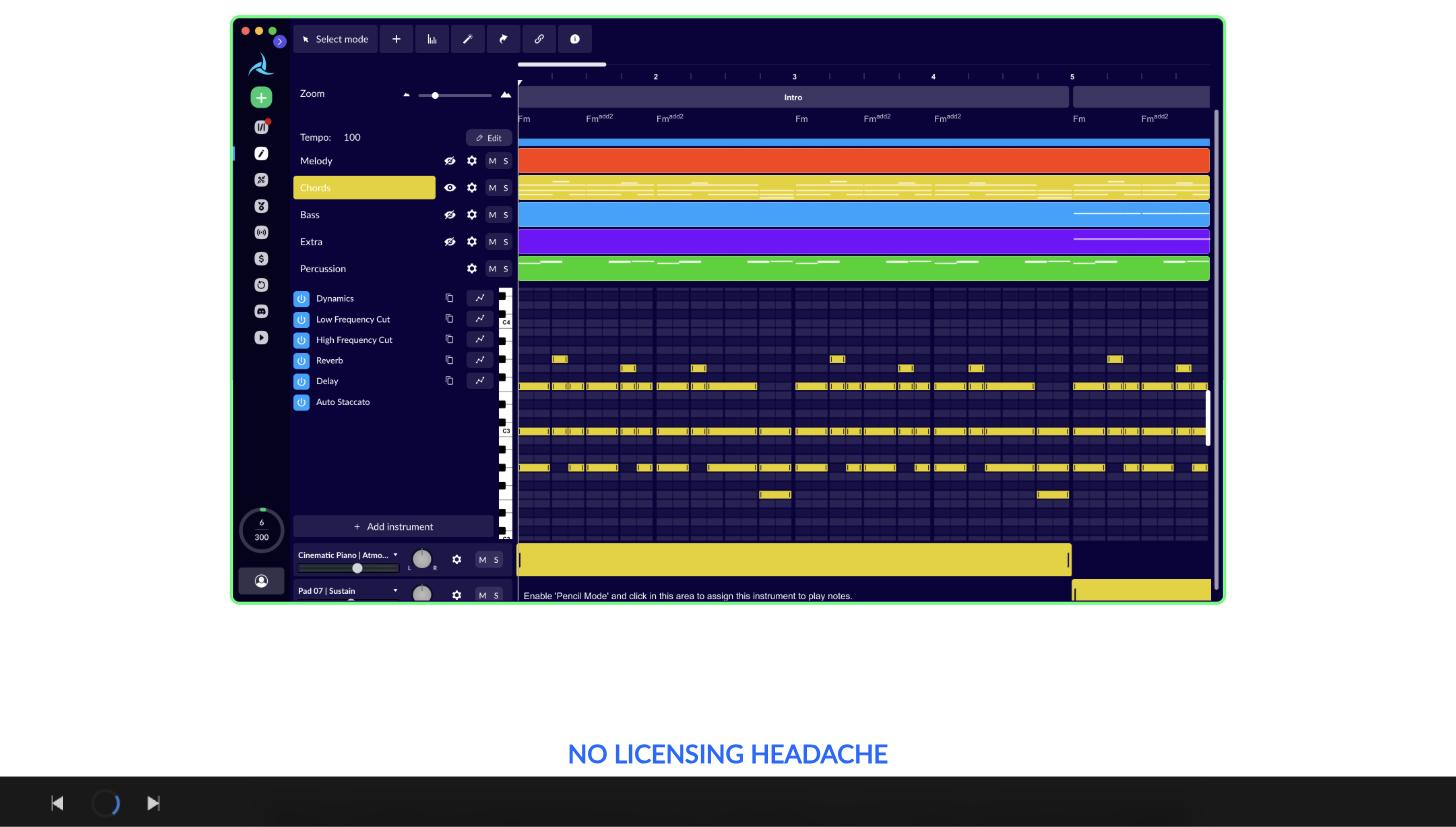This screenshot has width=1456, height=827.
Task: Toggle the Dynamics power button
Action: pos(301,299)
